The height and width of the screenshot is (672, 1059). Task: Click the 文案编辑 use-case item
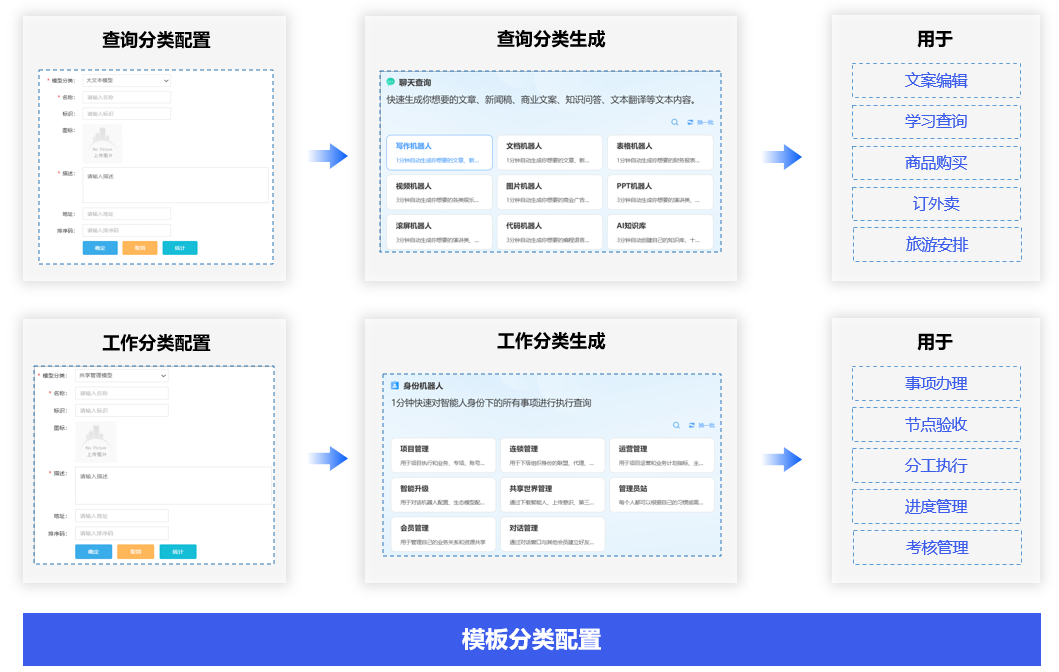point(936,81)
